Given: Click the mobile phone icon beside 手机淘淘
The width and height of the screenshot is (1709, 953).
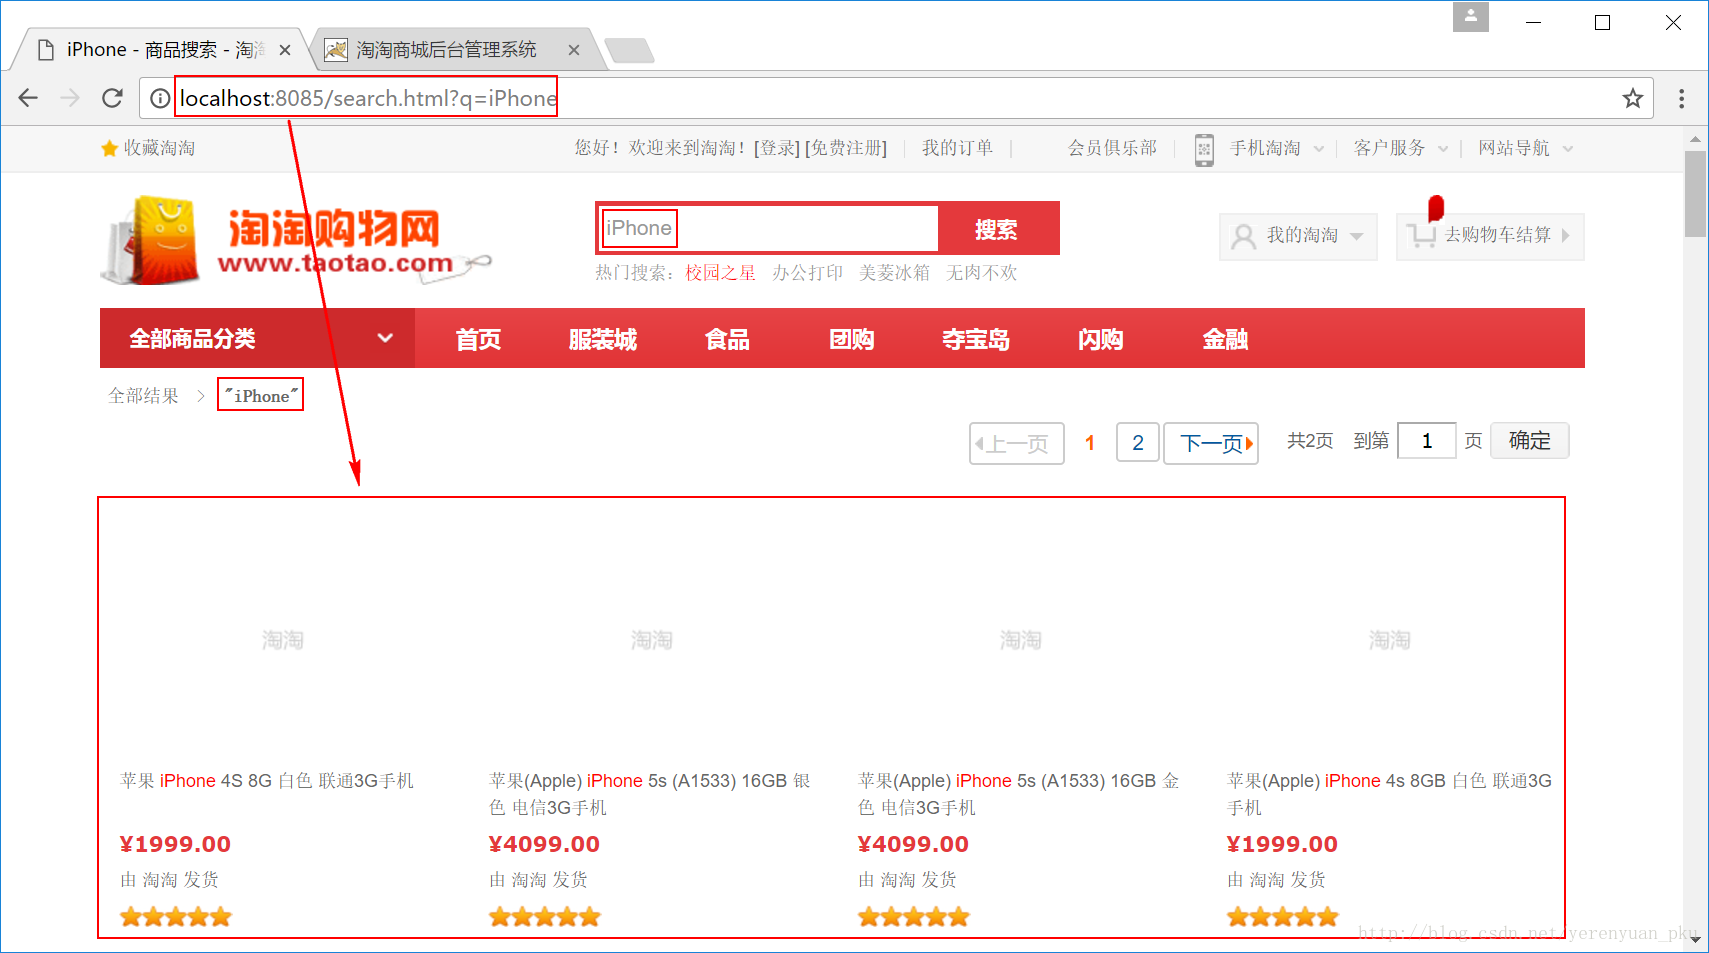Looking at the screenshot, I should point(1204,149).
